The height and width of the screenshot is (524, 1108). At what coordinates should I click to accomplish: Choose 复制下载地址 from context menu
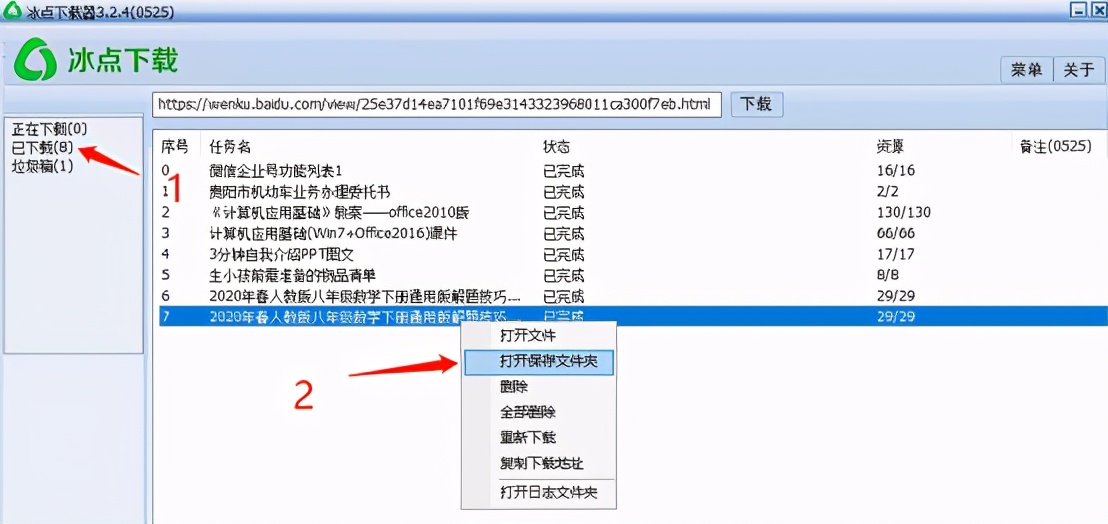click(539, 463)
